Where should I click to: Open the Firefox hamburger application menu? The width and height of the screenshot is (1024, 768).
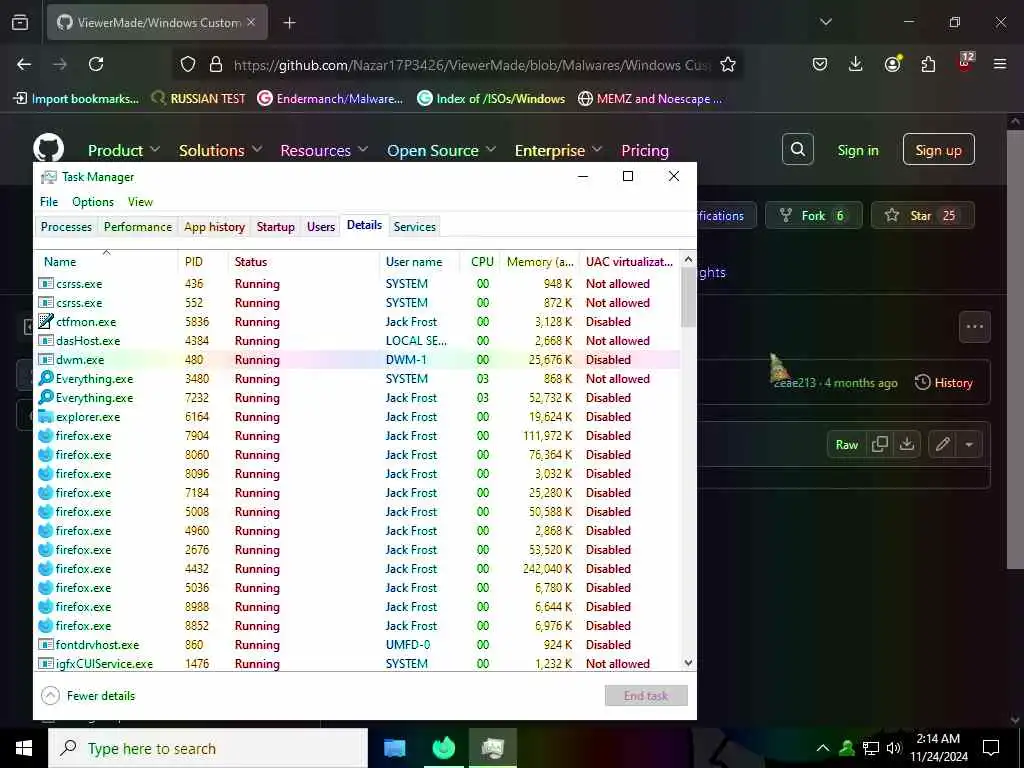(1000, 64)
